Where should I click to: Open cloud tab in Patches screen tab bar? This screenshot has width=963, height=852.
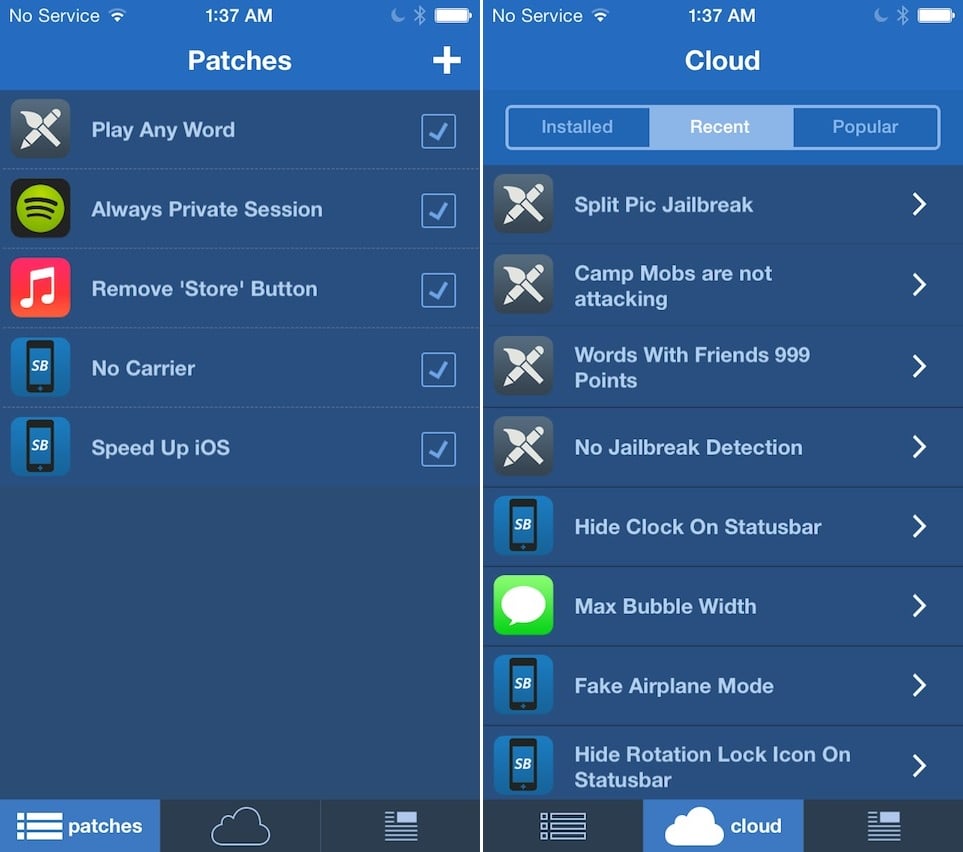pos(240,826)
